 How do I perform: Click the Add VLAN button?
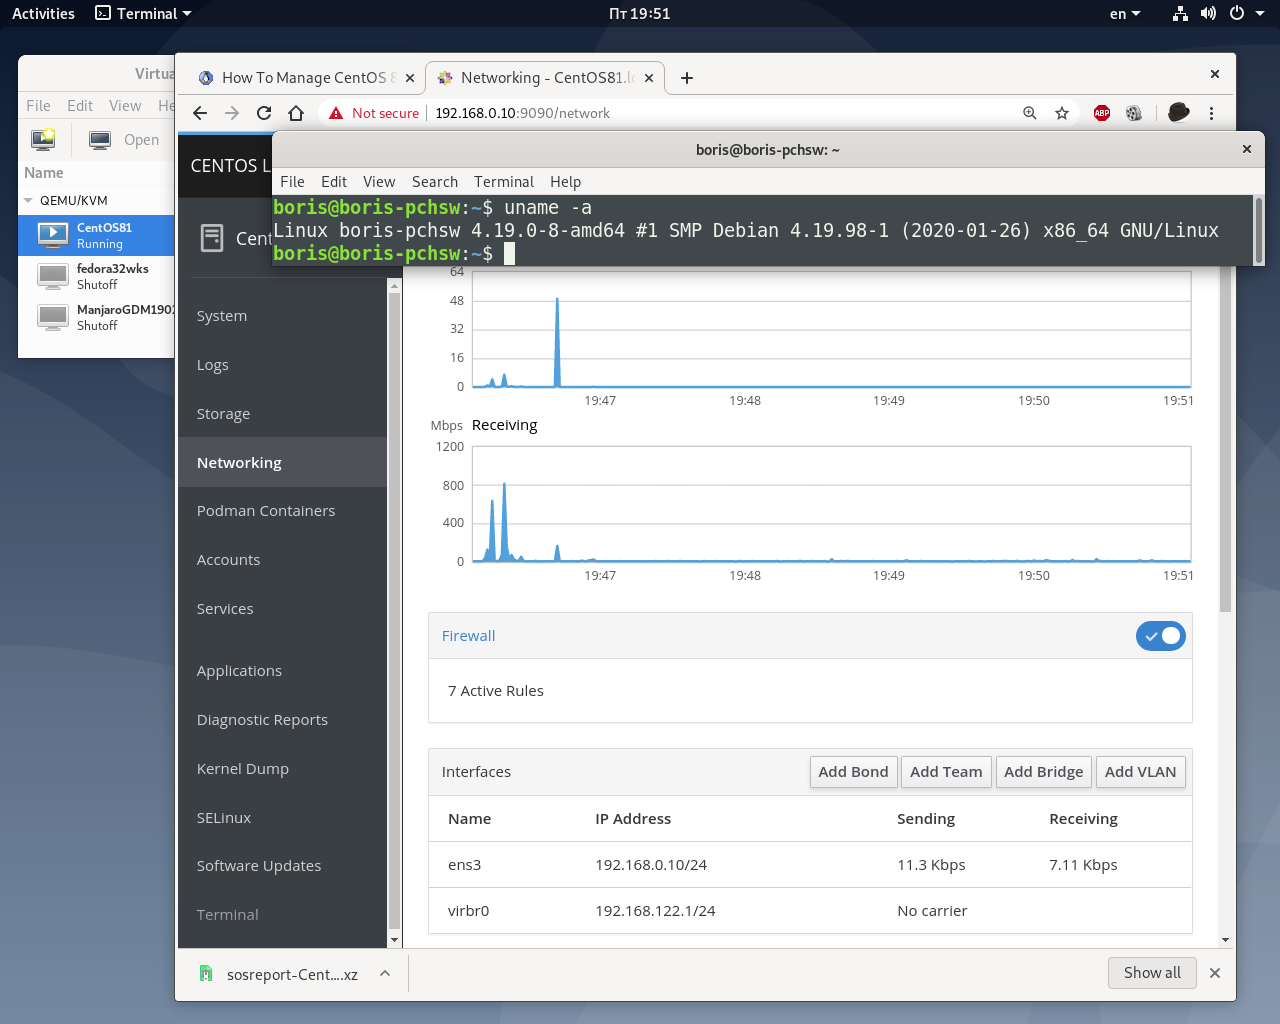(1140, 771)
